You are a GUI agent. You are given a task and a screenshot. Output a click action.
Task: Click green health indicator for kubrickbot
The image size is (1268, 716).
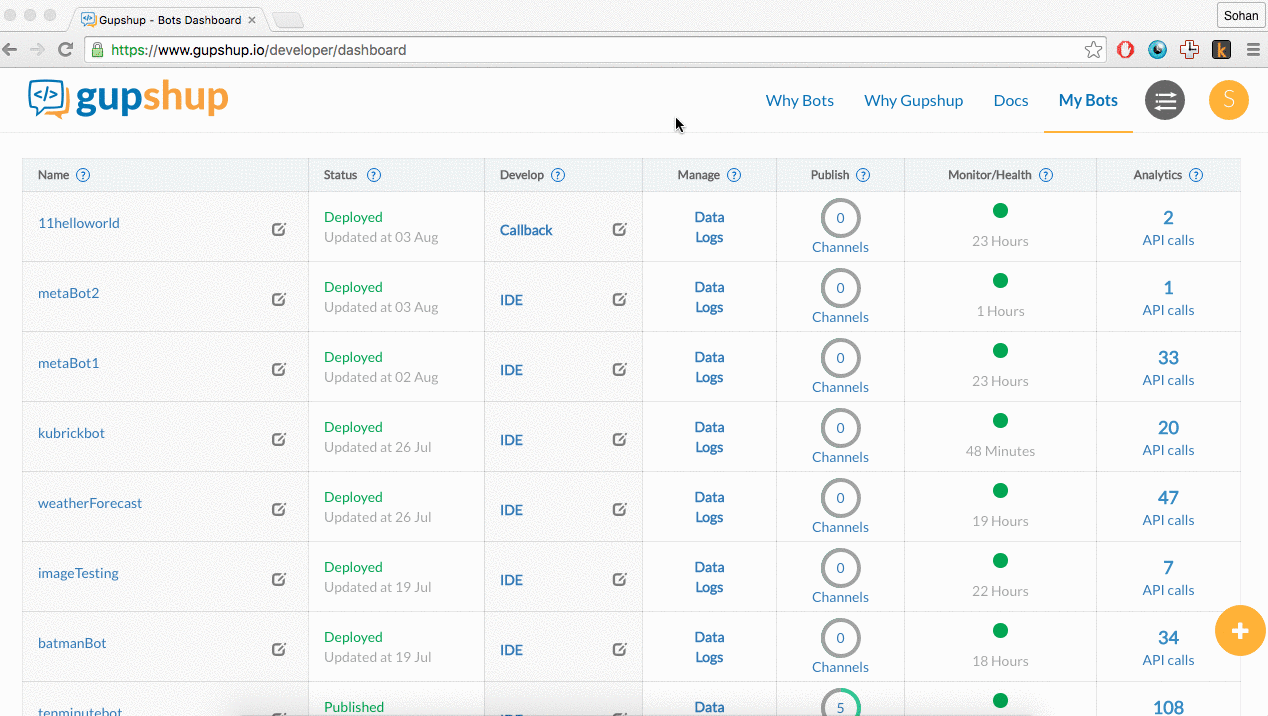click(1000, 421)
